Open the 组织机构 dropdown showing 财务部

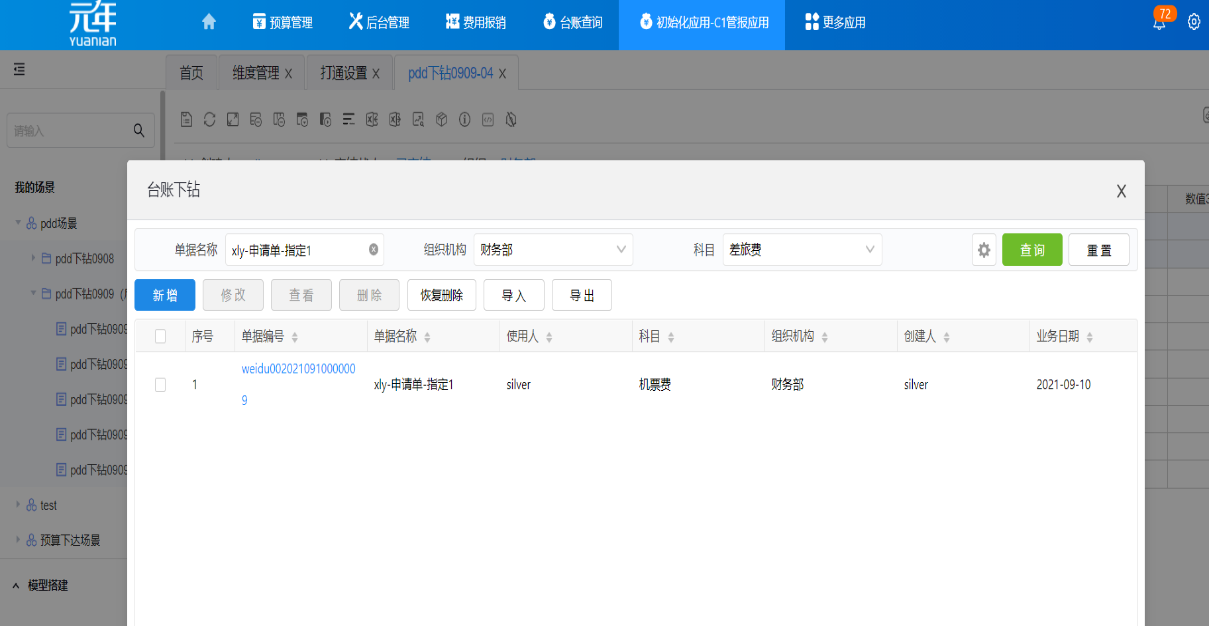pyautogui.click(x=552, y=250)
